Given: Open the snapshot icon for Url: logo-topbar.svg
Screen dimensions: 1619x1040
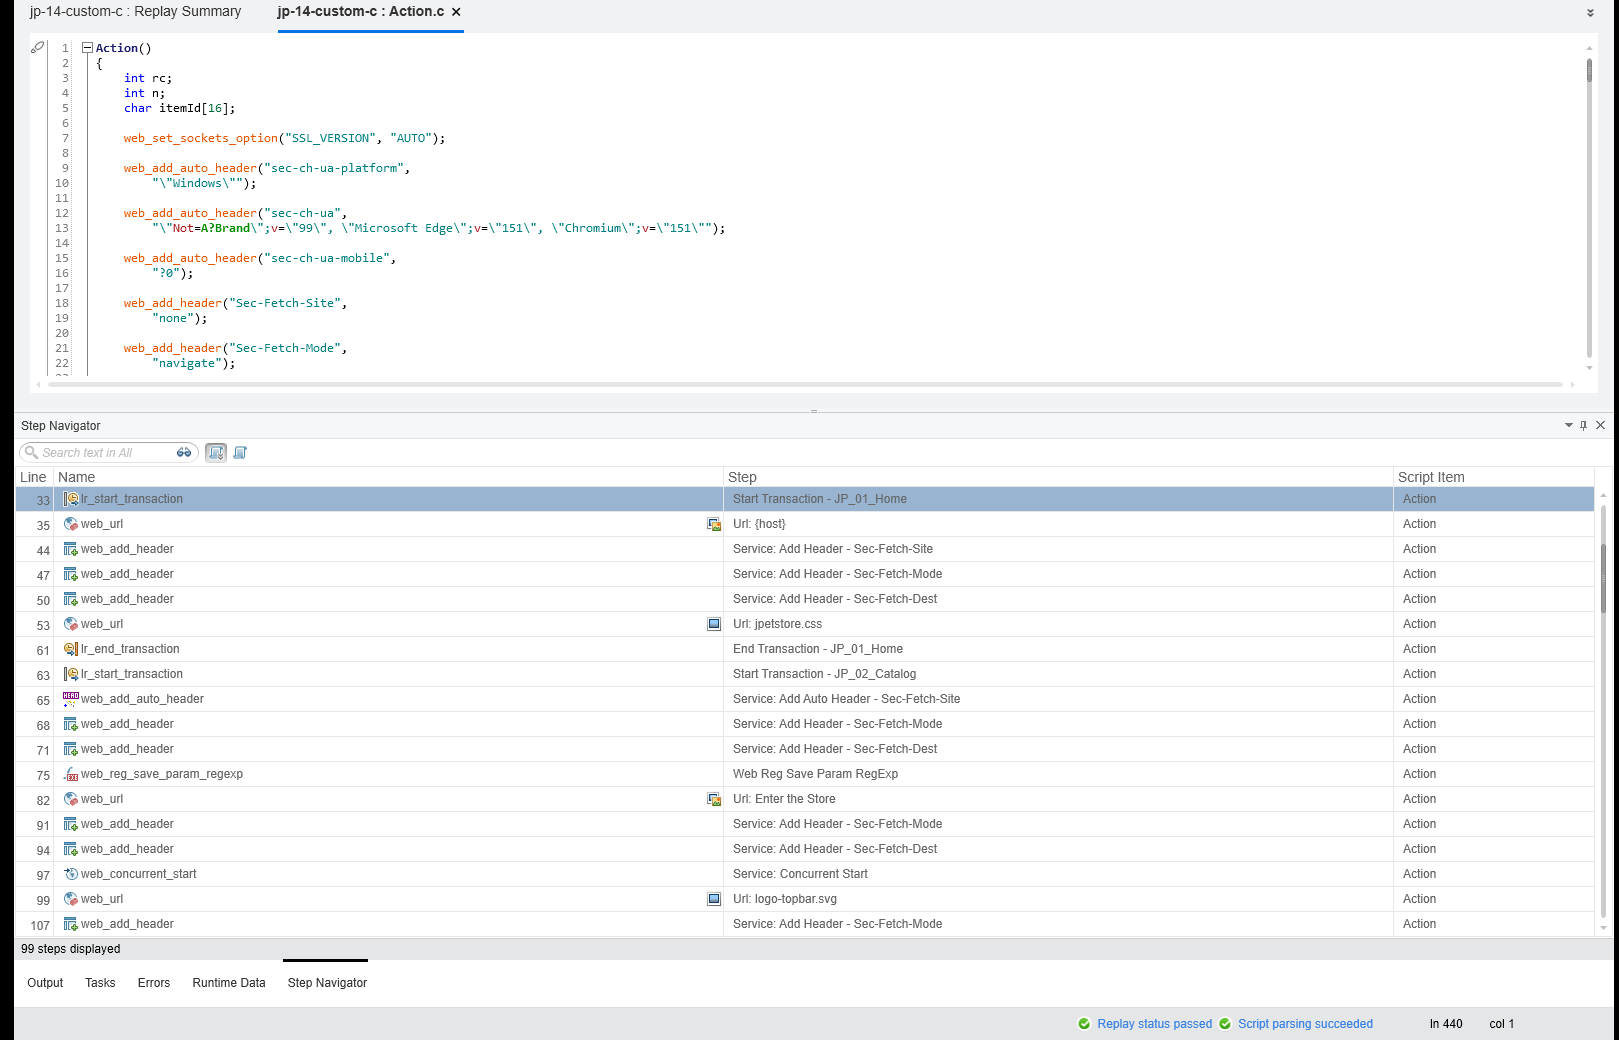Looking at the screenshot, I should pyautogui.click(x=714, y=899).
